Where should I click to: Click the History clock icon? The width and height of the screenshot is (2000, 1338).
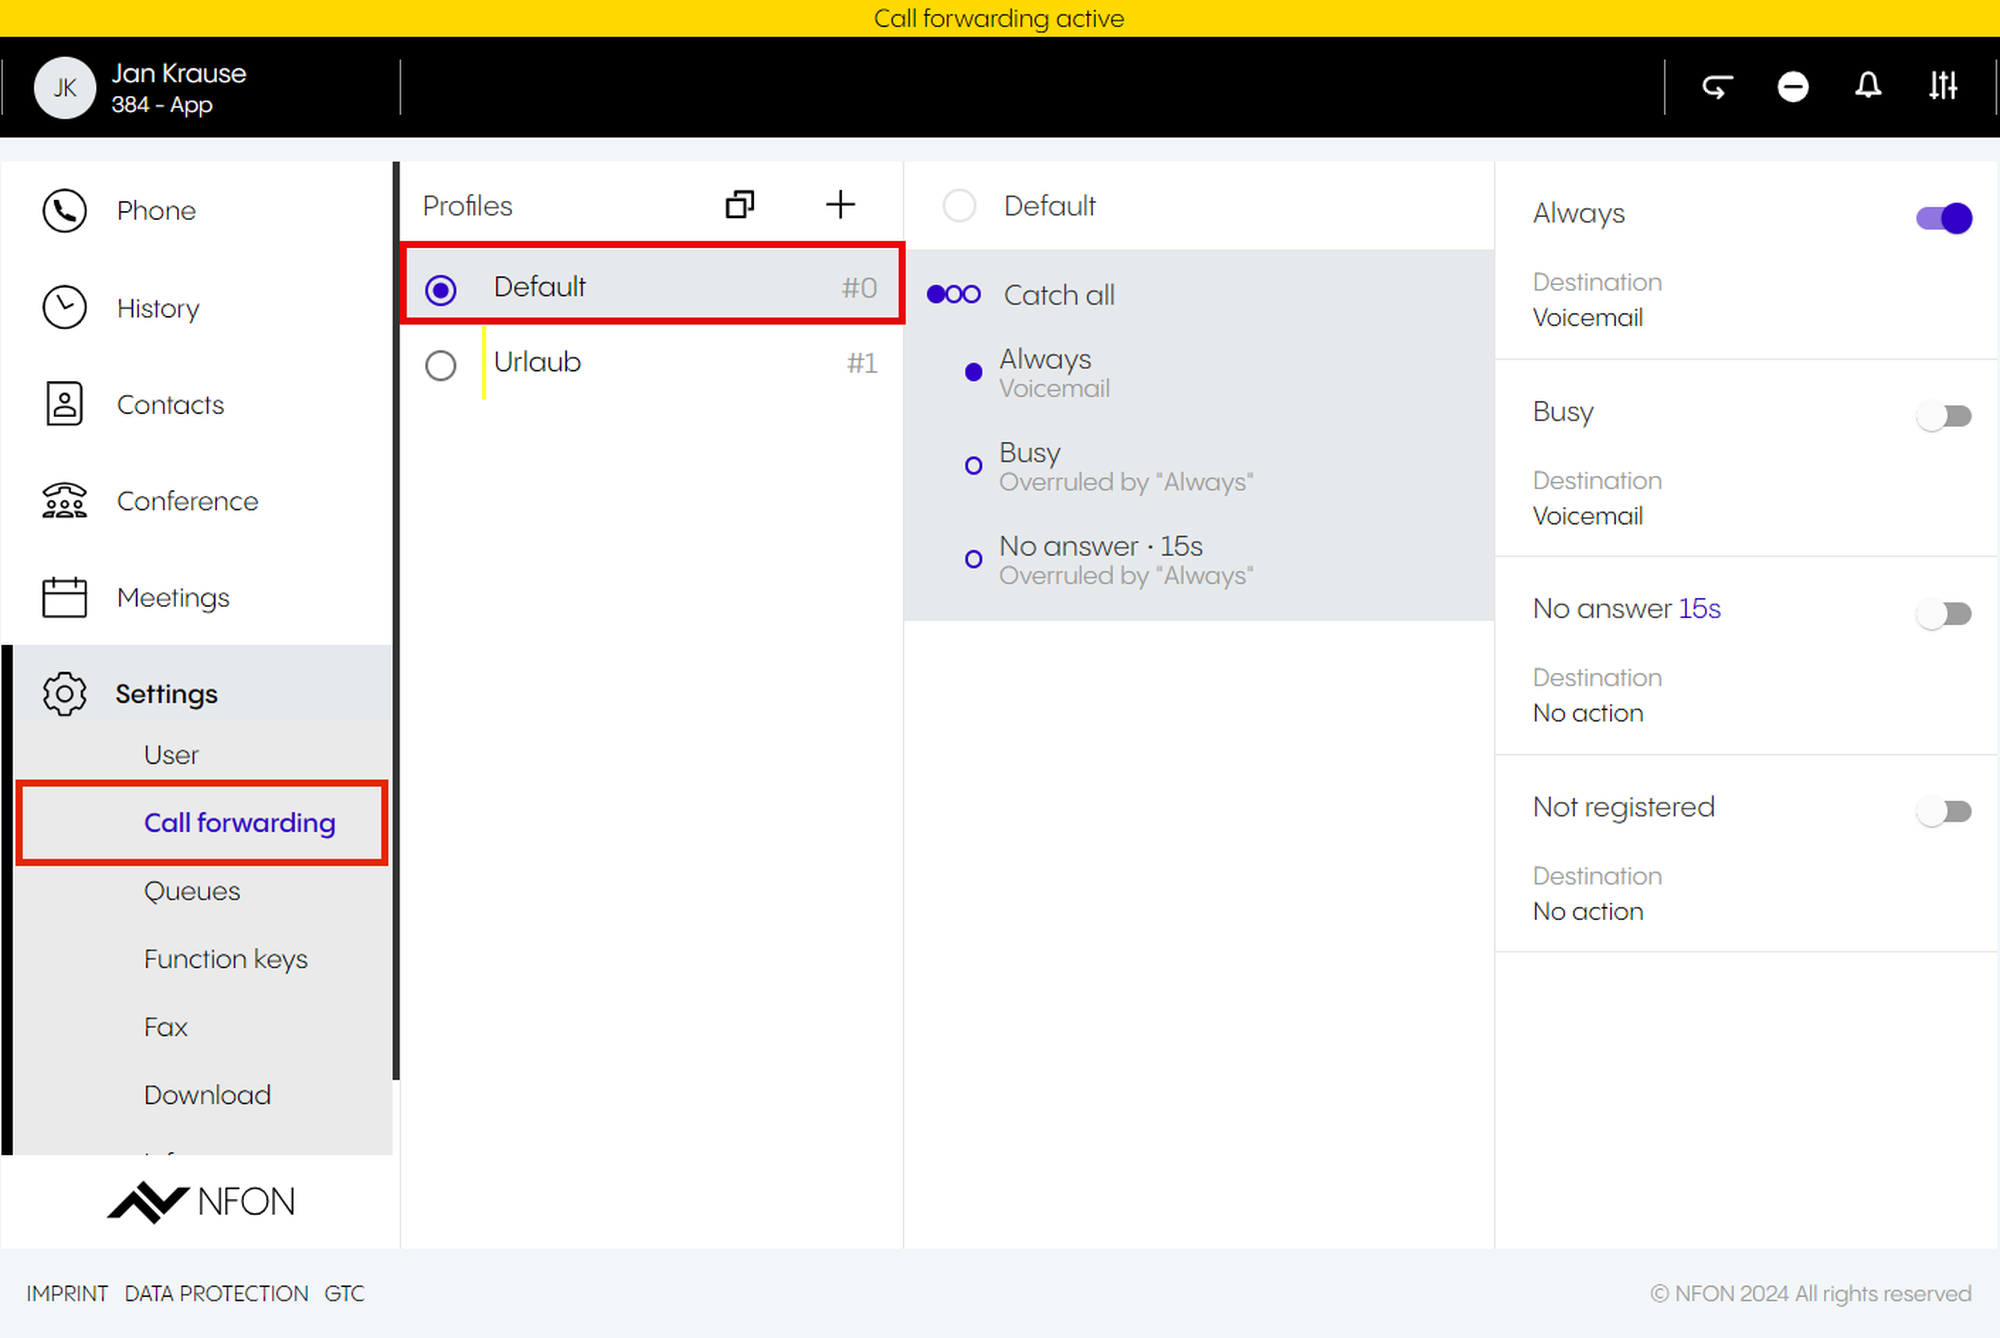coord(64,308)
